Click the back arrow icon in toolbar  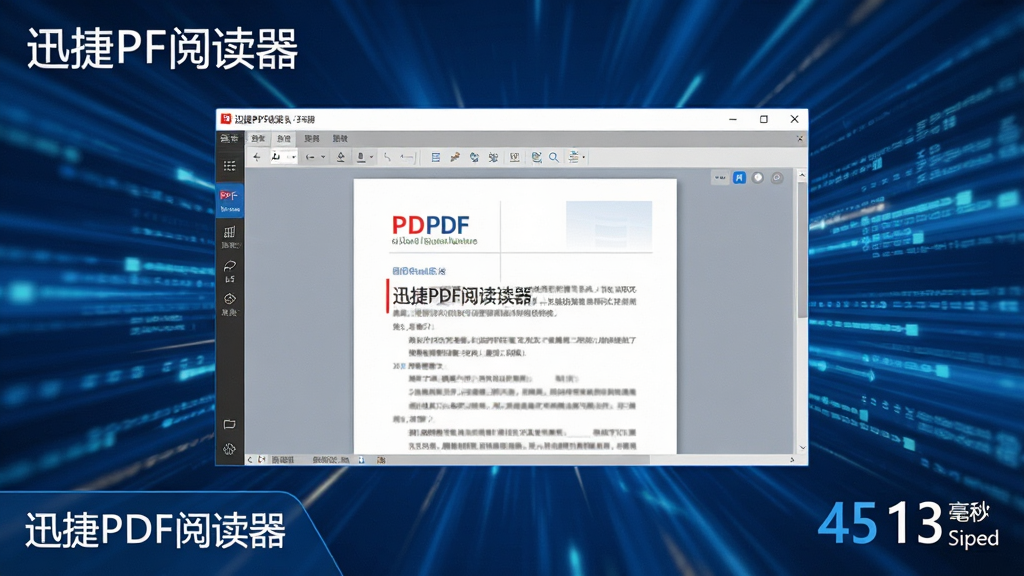[257, 157]
